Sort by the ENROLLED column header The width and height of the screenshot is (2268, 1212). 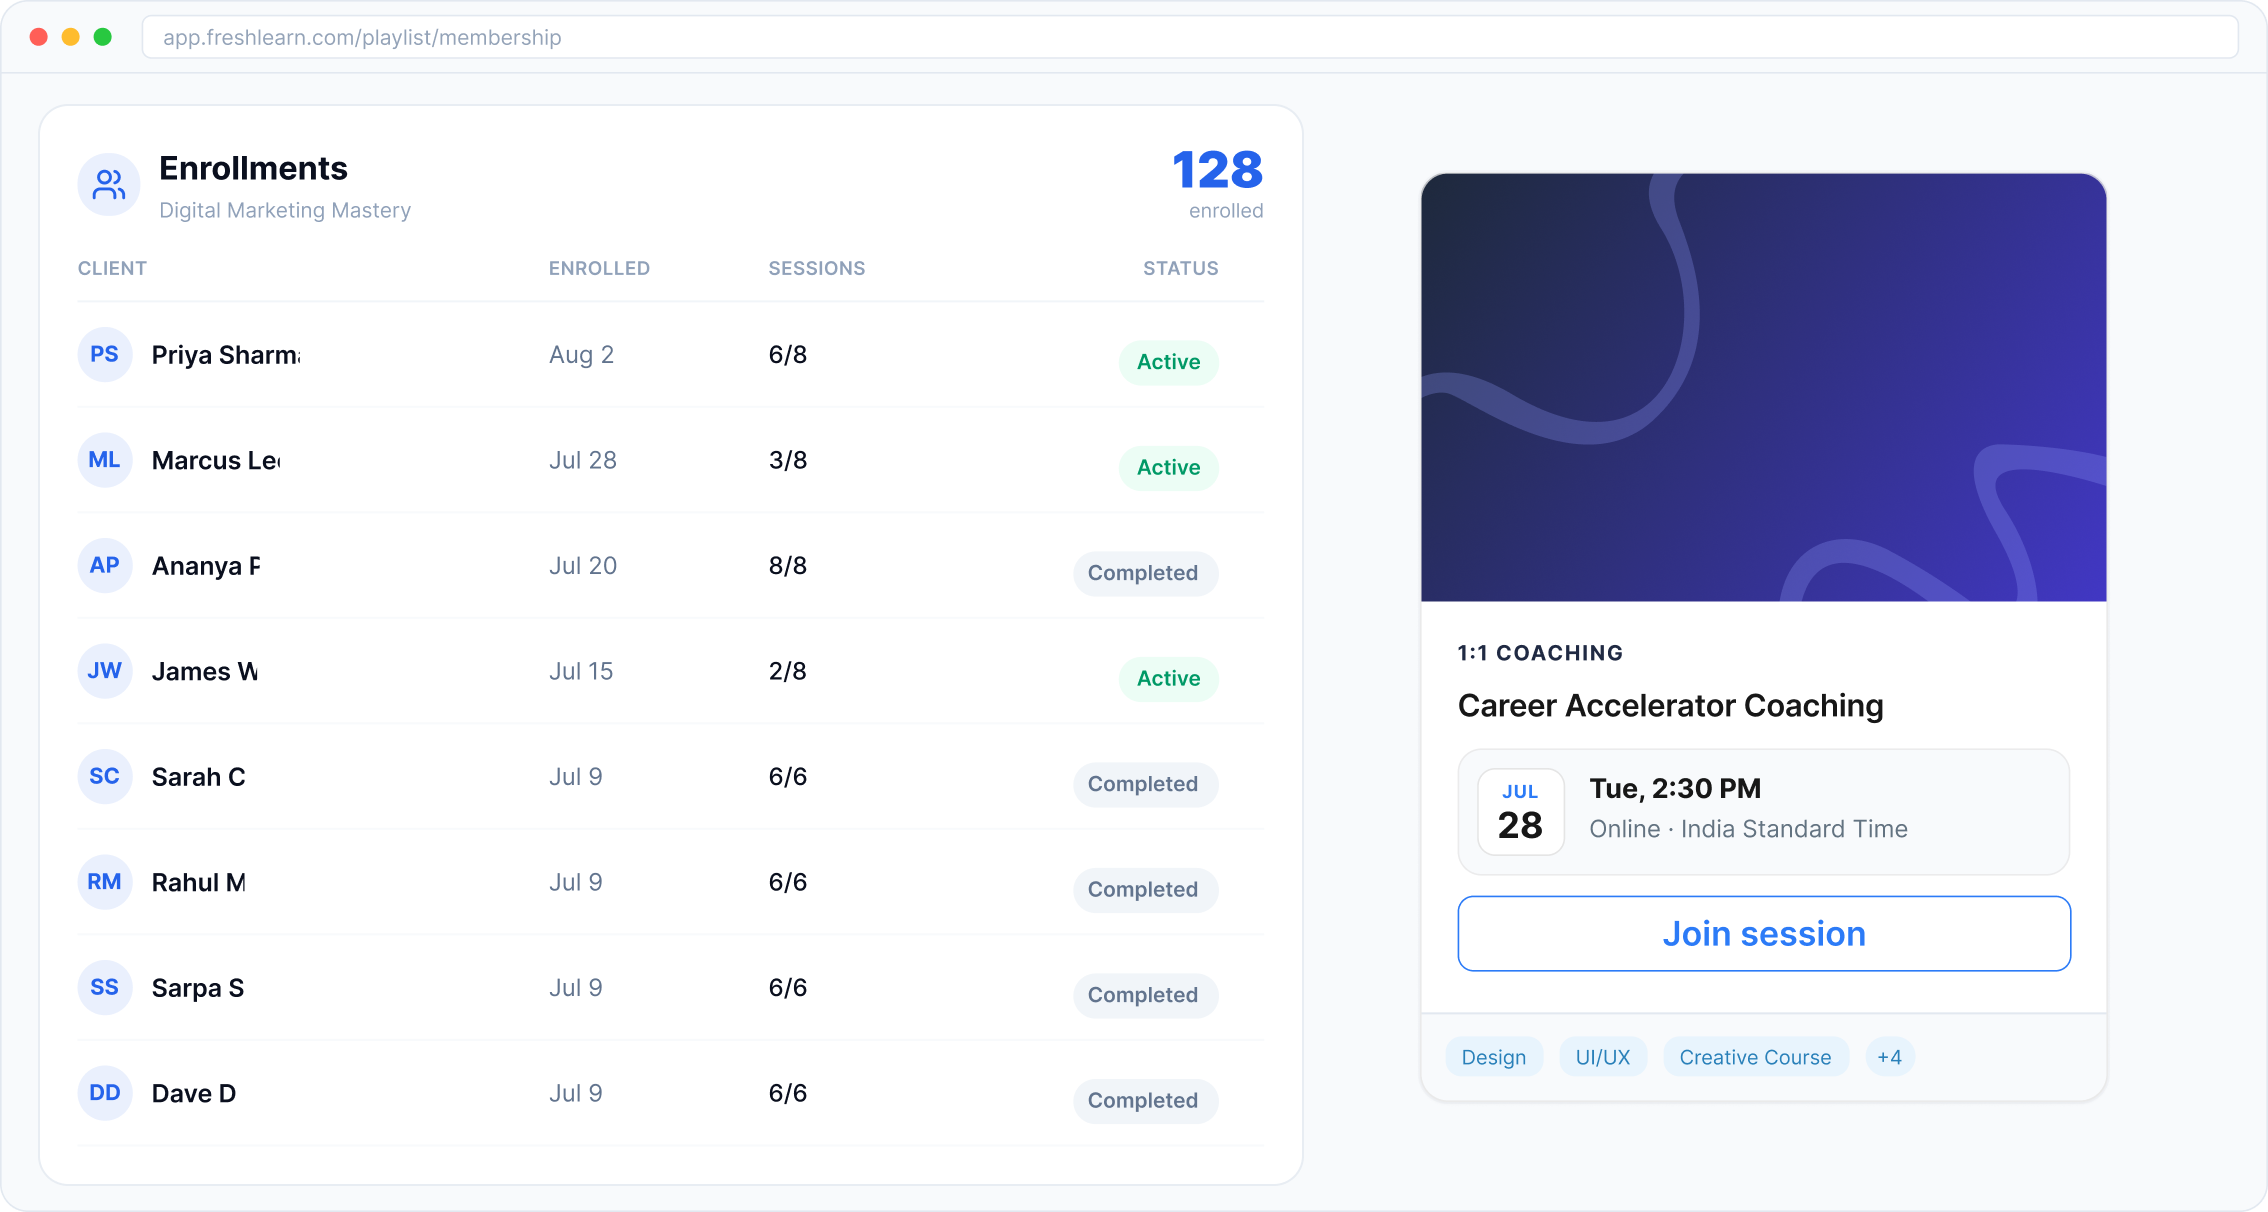pos(599,268)
